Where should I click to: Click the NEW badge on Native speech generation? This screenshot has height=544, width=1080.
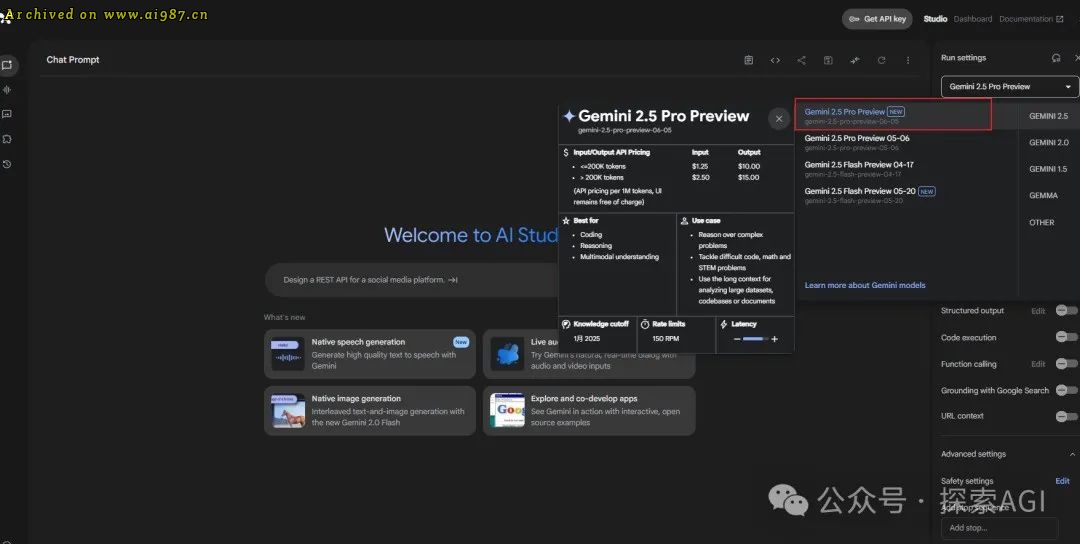461,342
